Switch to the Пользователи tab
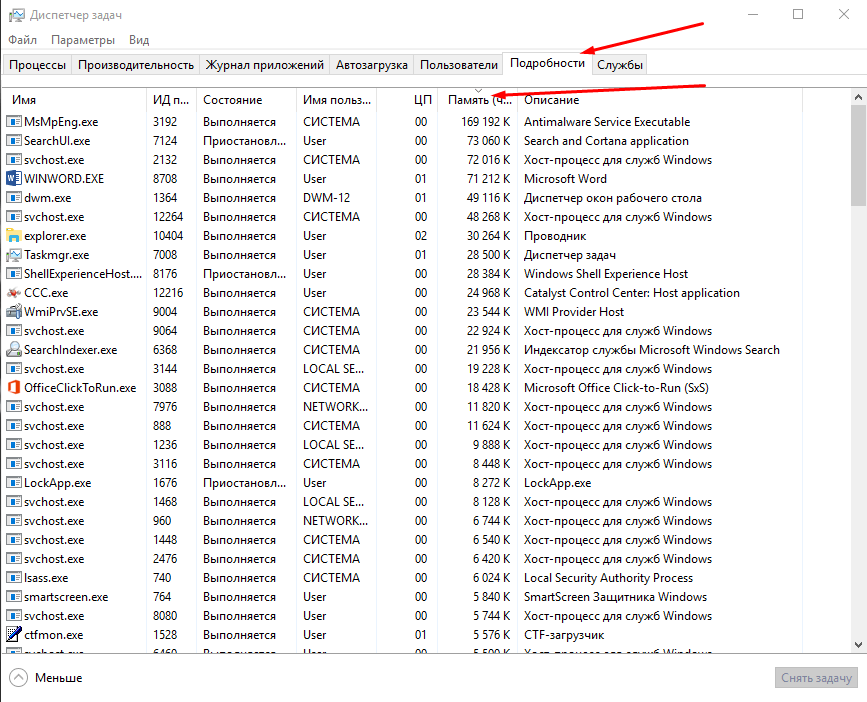Screen dimensions: 867x702 [x=459, y=65]
